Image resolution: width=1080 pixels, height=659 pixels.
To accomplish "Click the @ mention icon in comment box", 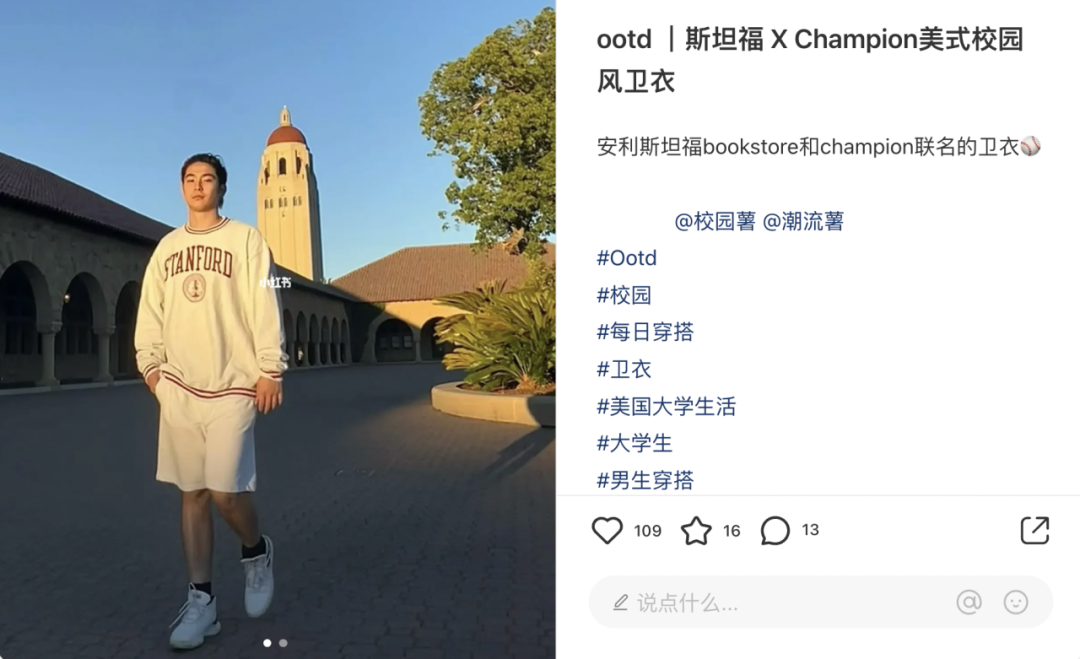I will [x=968, y=602].
